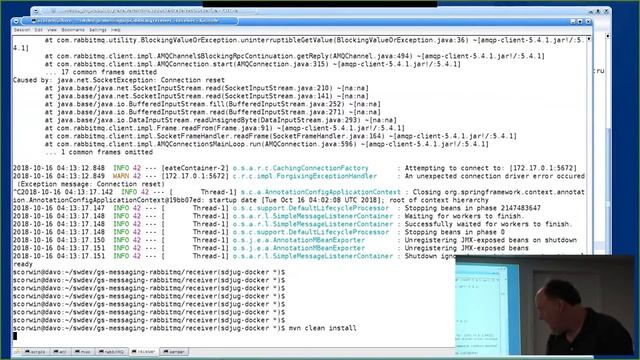The height and width of the screenshot is (360, 640).
Task: Open the Help menu
Action: pos(116,30)
